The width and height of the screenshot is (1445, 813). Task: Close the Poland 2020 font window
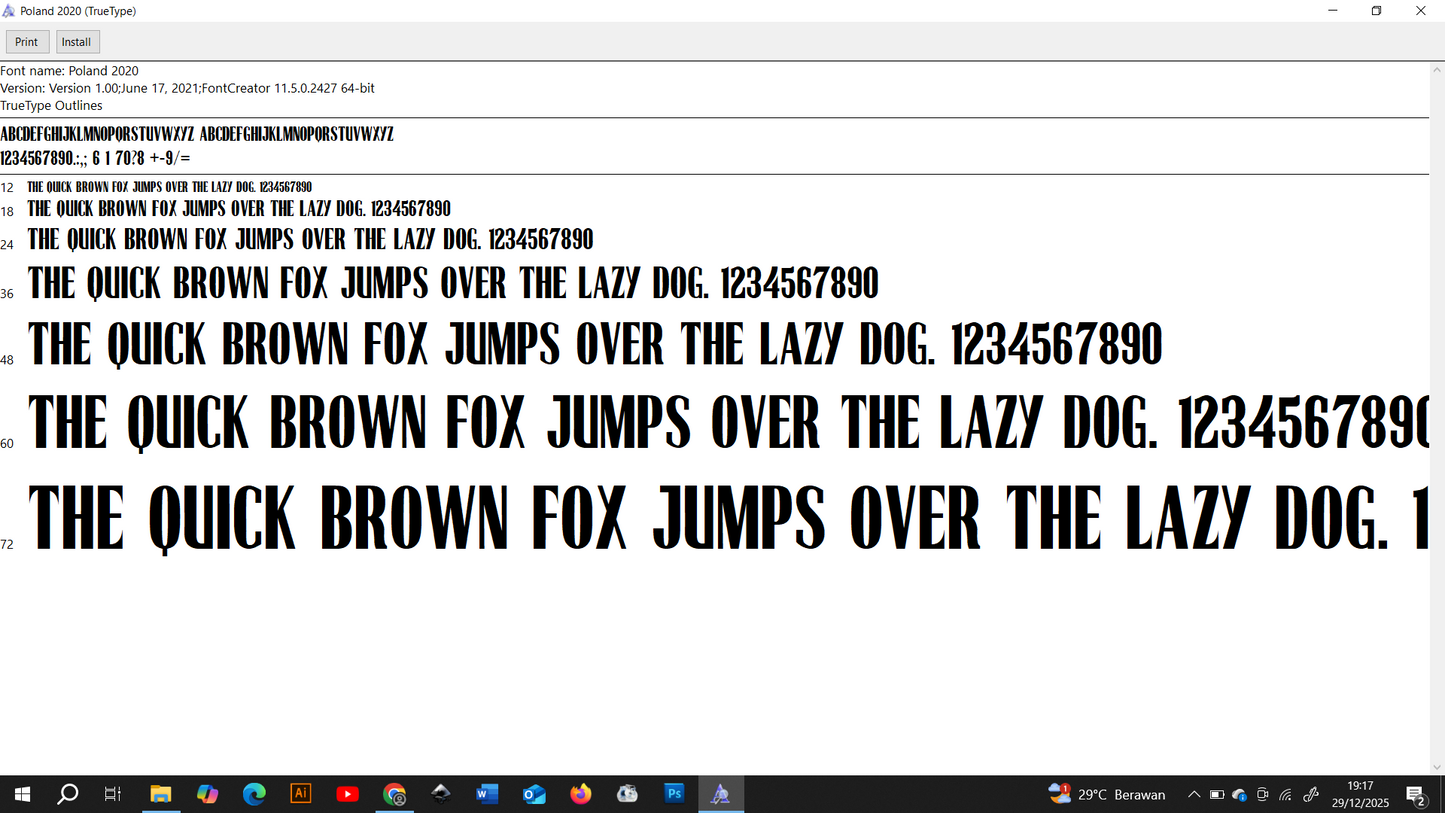(x=1421, y=11)
